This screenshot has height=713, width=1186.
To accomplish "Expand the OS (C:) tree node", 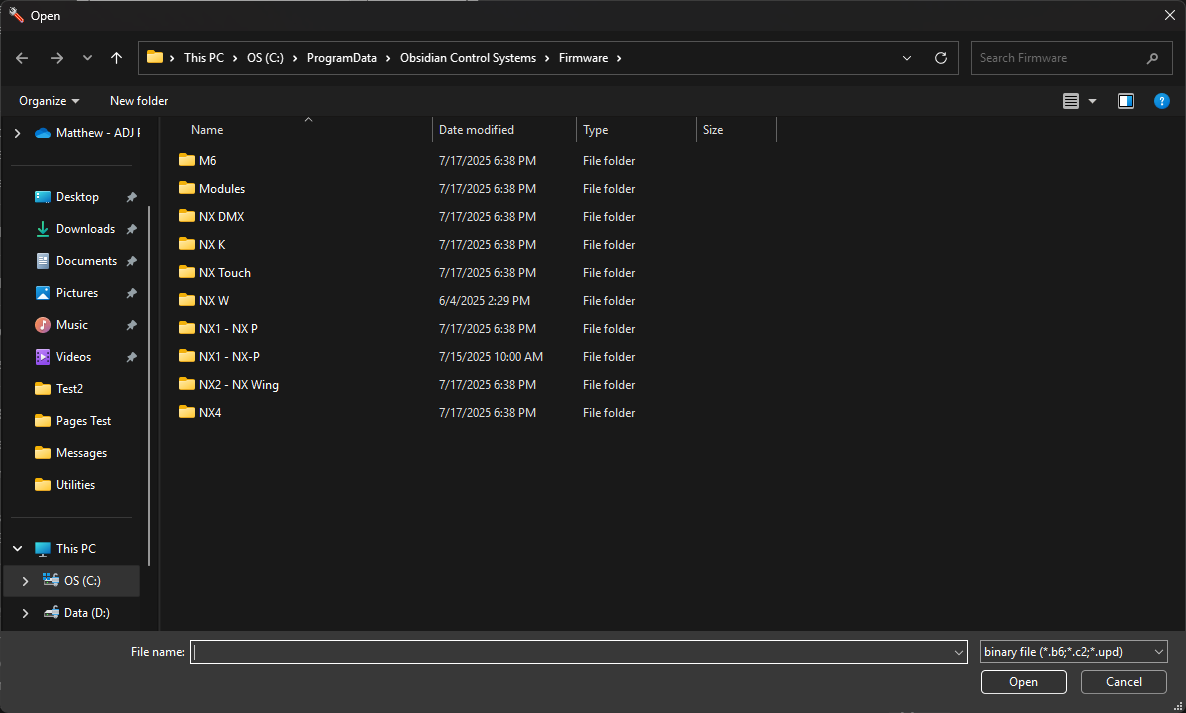I will point(25,581).
